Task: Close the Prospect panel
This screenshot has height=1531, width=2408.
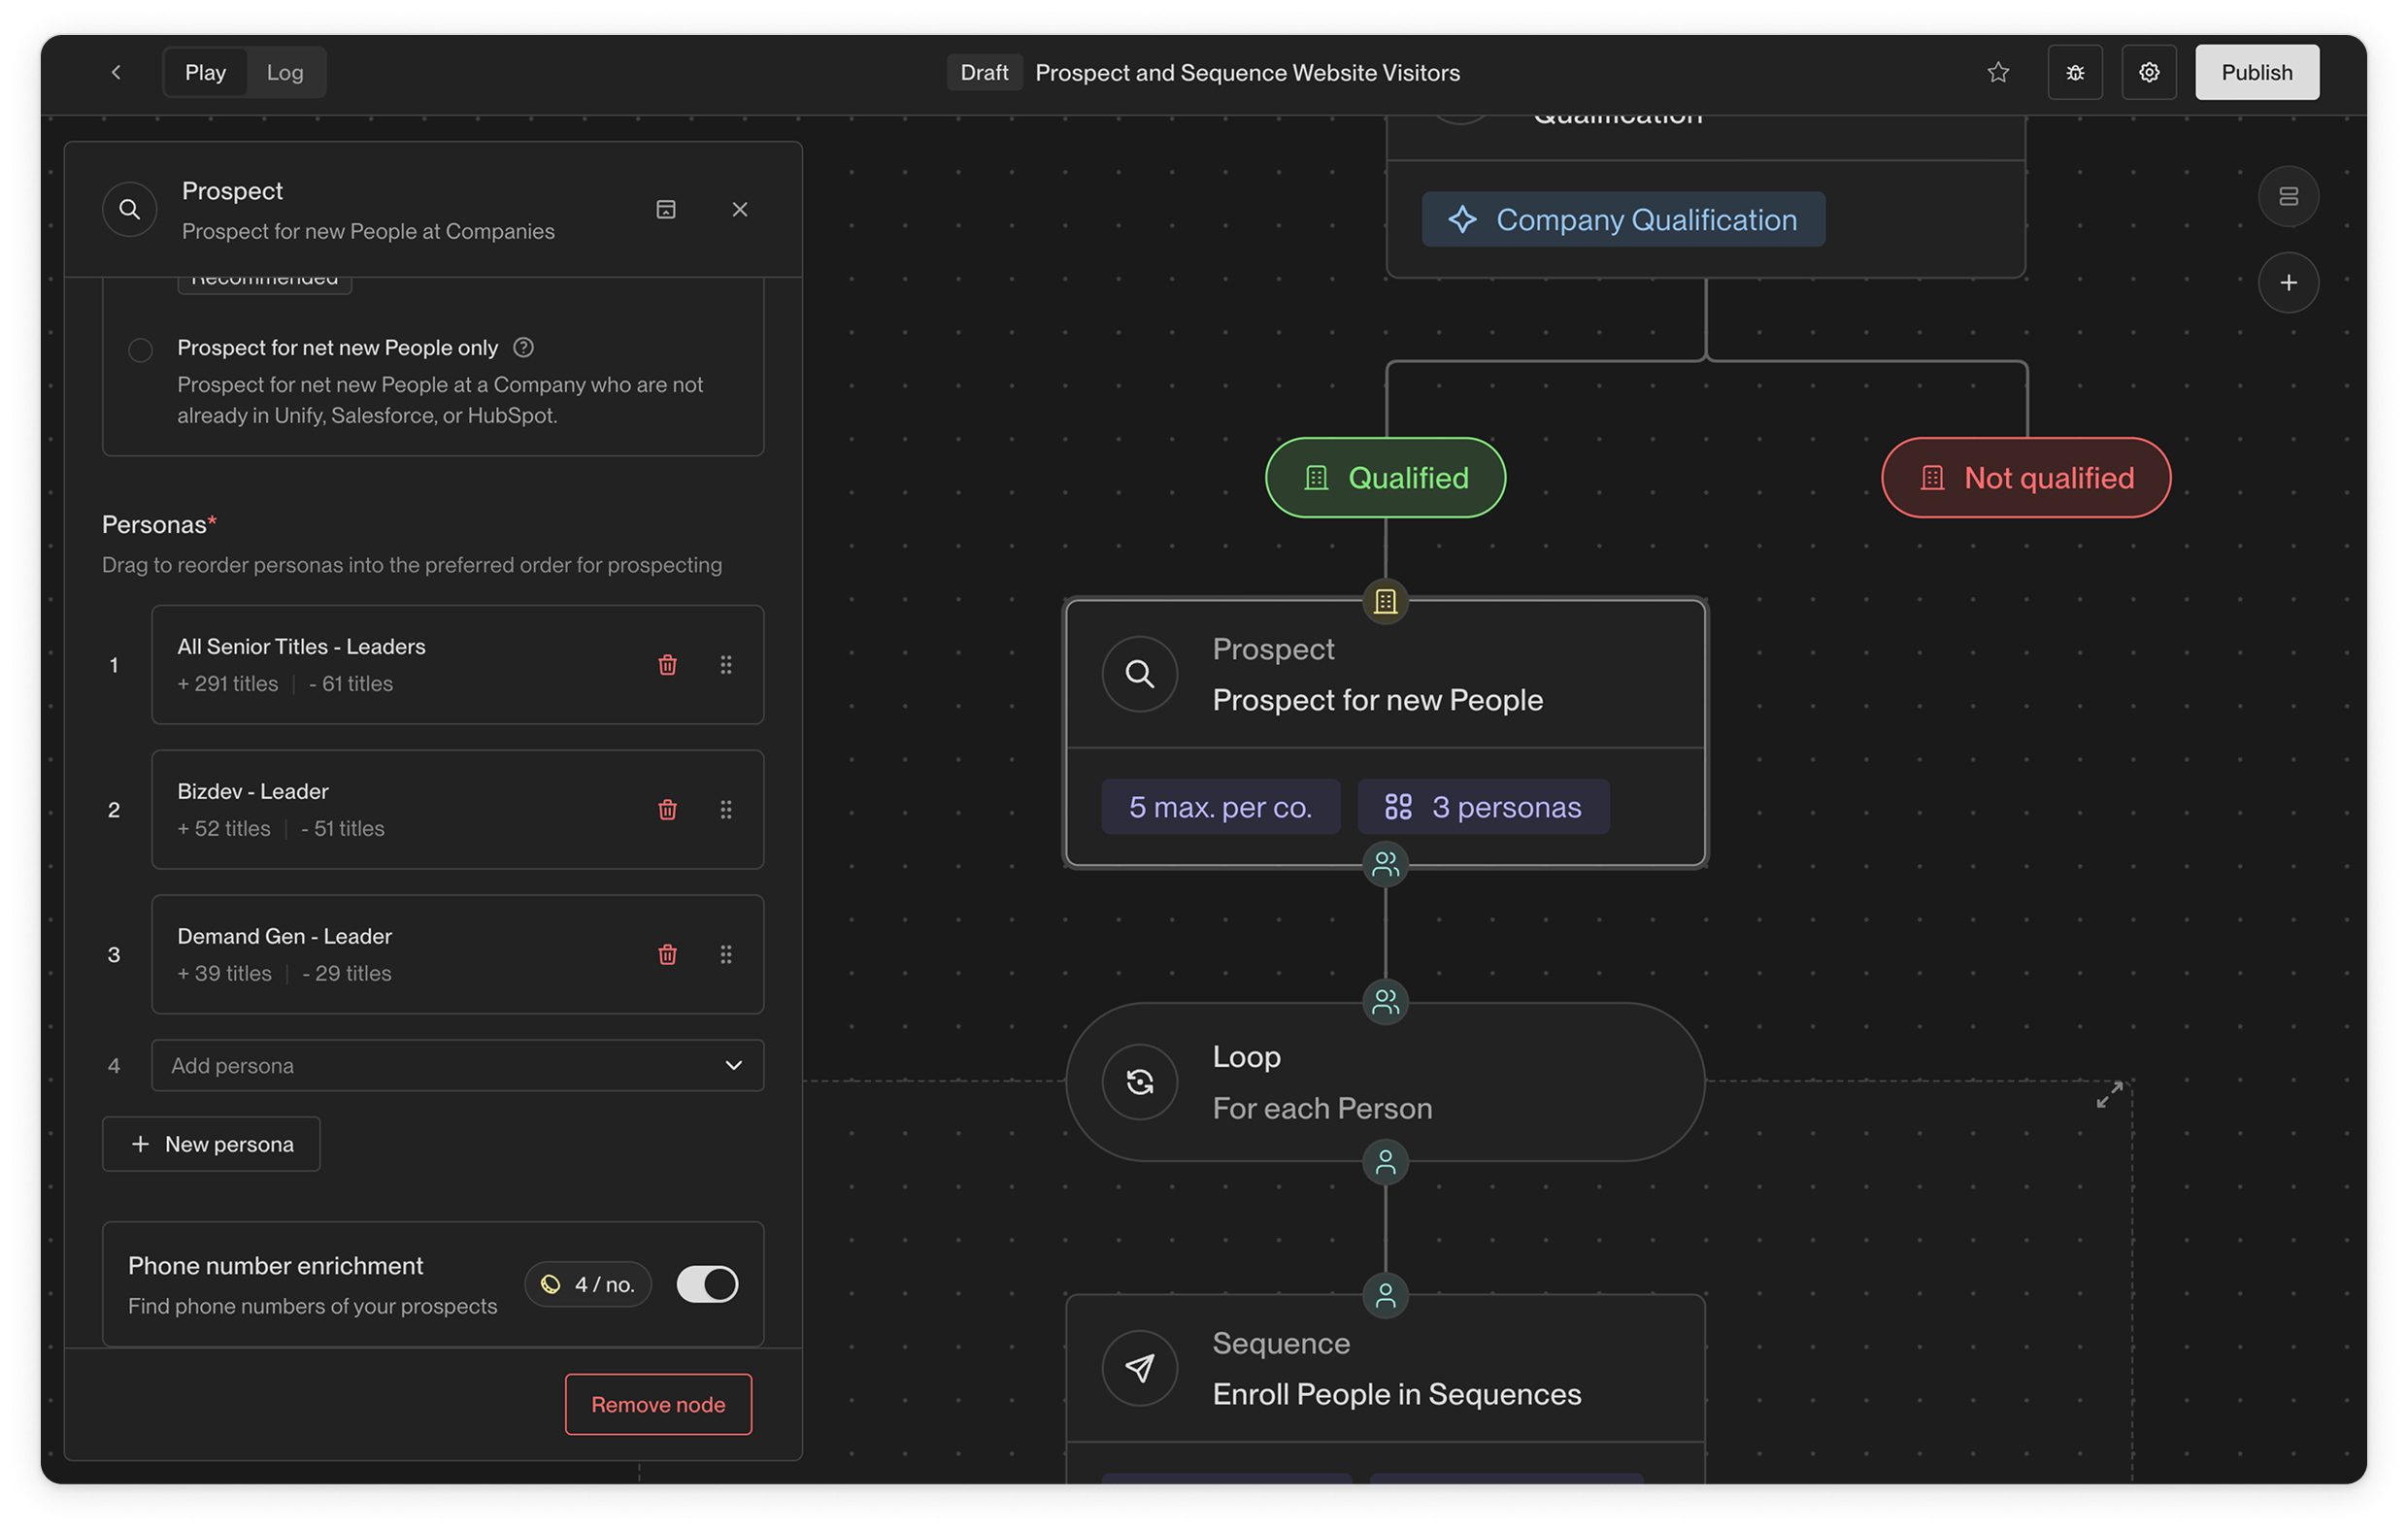Action: pos(740,209)
